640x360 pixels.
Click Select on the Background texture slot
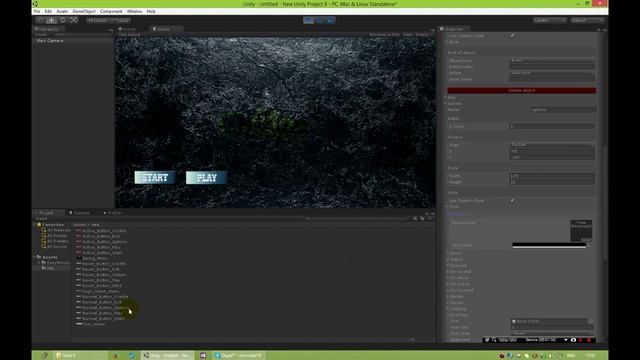click(586, 240)
